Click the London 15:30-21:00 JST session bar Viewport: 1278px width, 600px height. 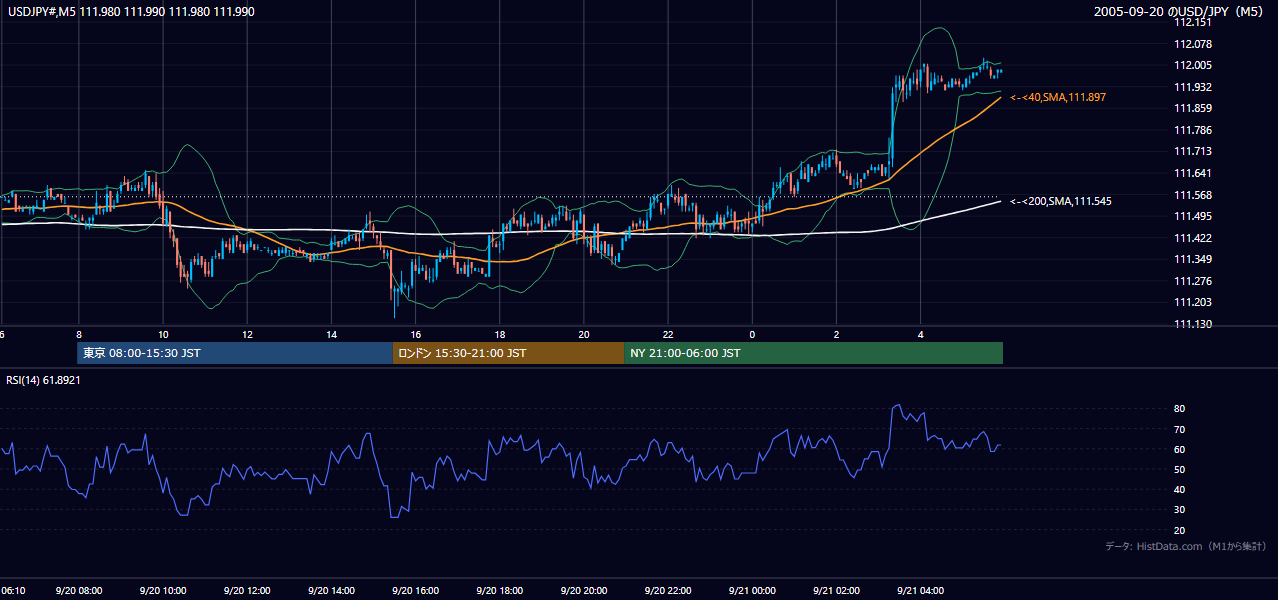tap(508, 353)
